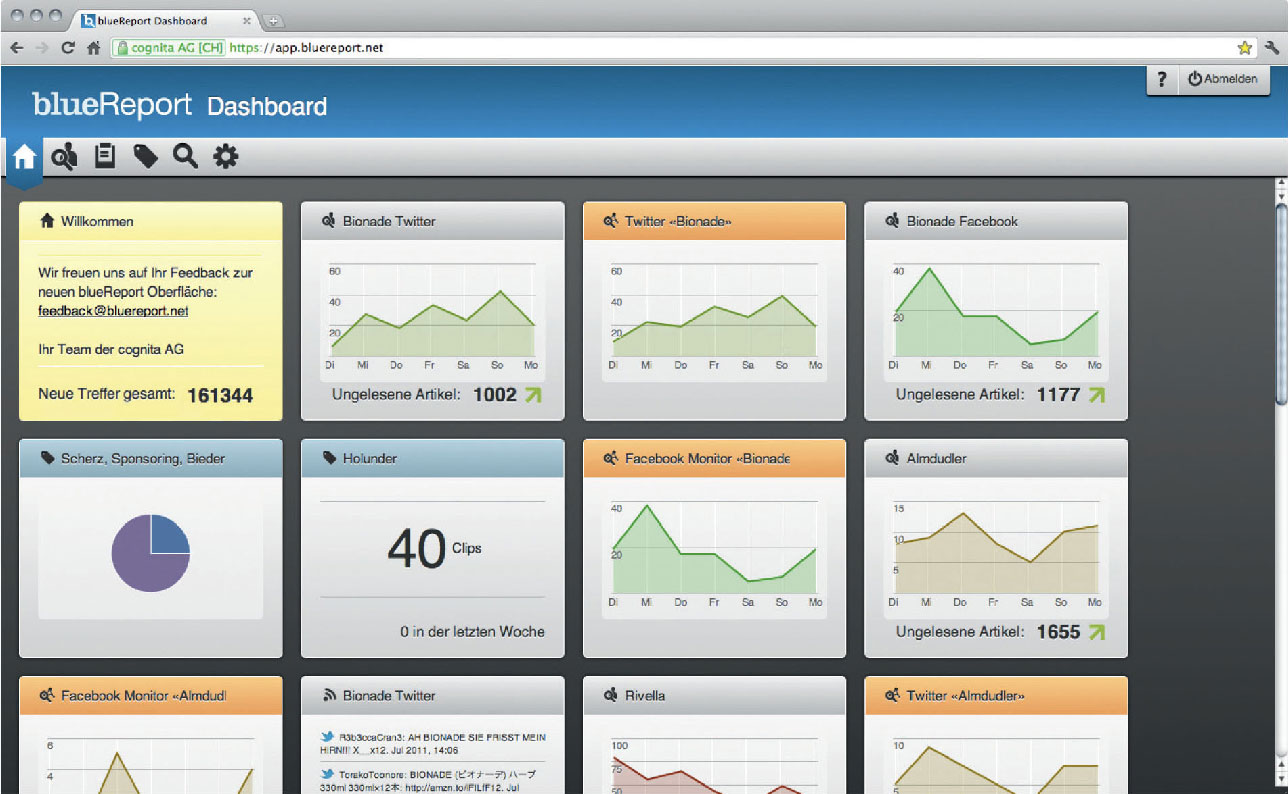Click the 1655 unread articles count
Viewport: 1288px width, 794px height.
(x=1058, y=632)
